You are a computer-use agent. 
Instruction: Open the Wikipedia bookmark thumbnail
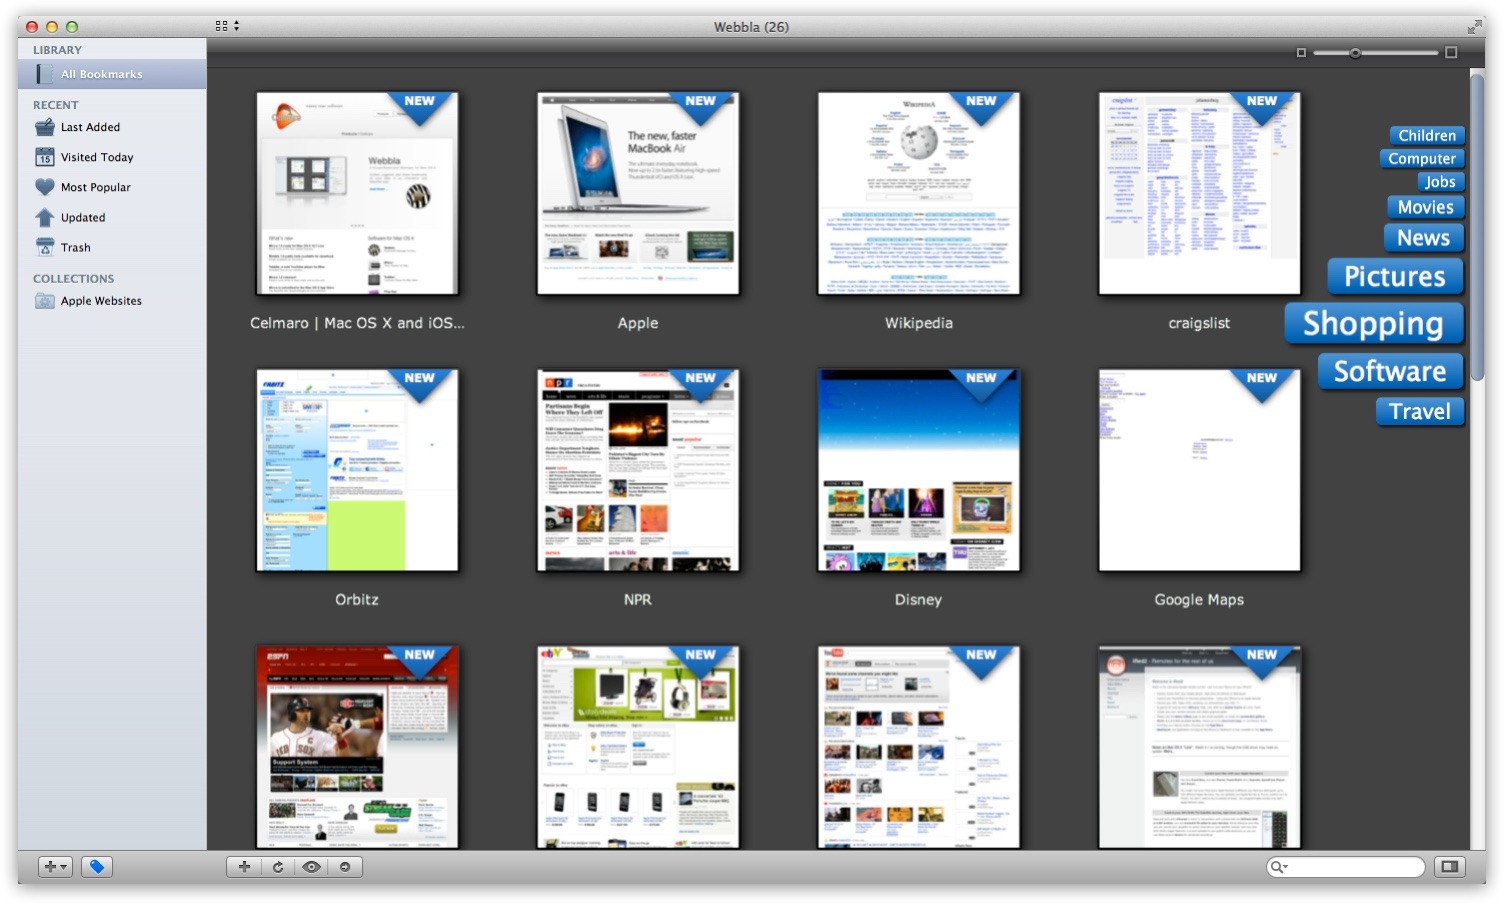[x=917, y=193]
